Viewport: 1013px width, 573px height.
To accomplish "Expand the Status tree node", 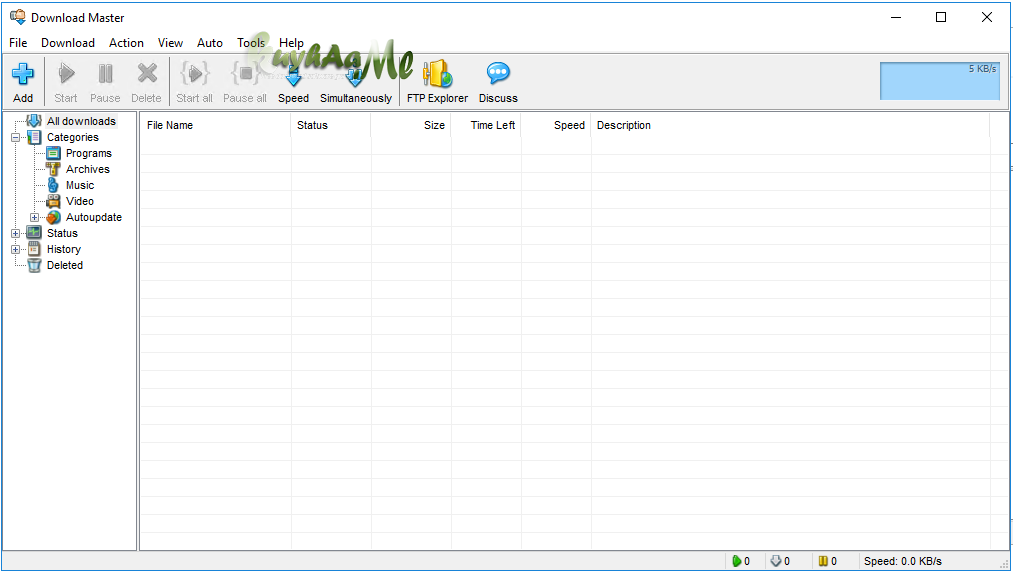I will point(16,233).
